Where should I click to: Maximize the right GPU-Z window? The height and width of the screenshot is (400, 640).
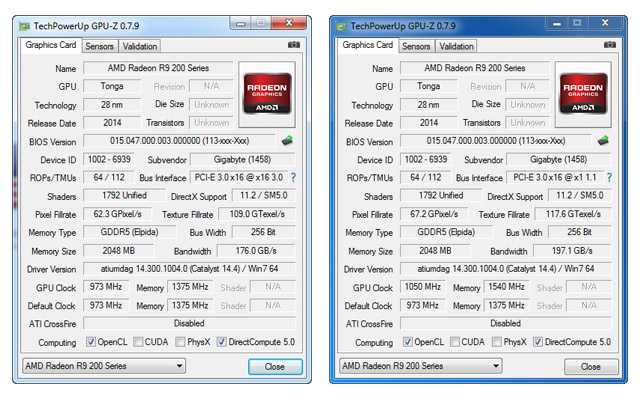(x=577, y=23)
